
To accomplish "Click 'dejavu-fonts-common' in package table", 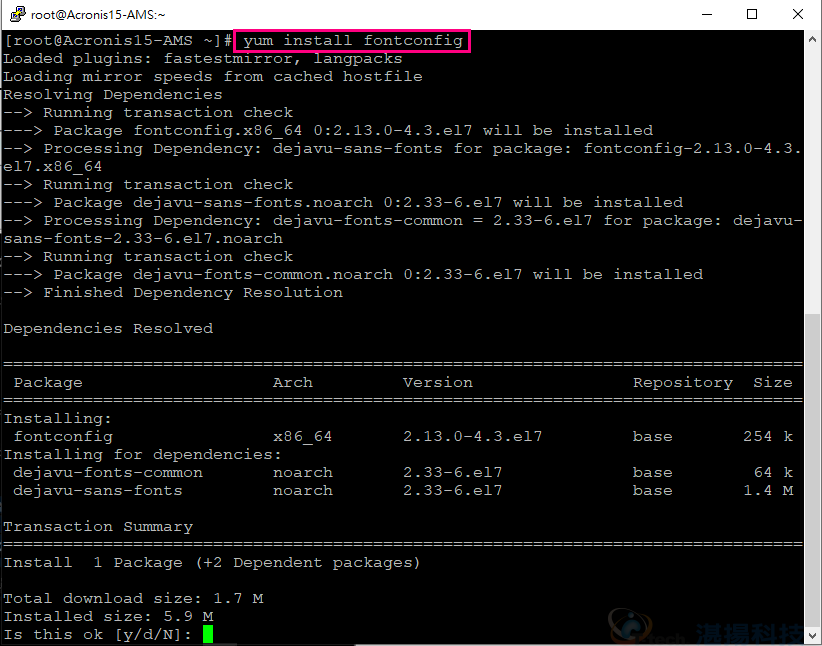I will pos(108,472).
